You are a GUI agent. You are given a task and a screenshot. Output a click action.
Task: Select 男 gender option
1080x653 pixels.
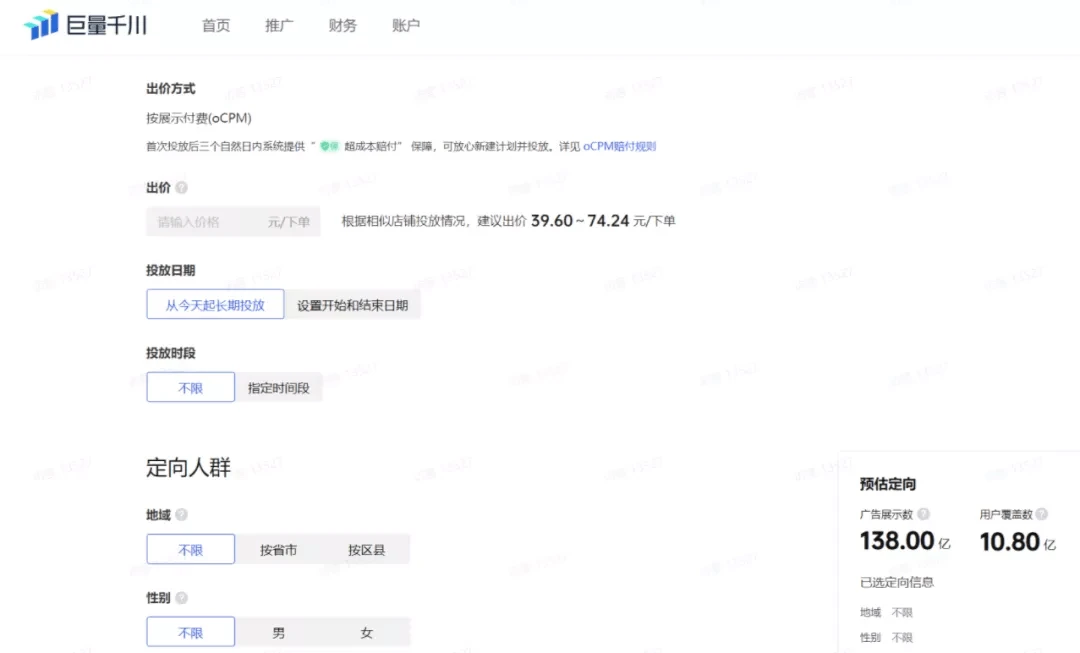pos(278,633)
